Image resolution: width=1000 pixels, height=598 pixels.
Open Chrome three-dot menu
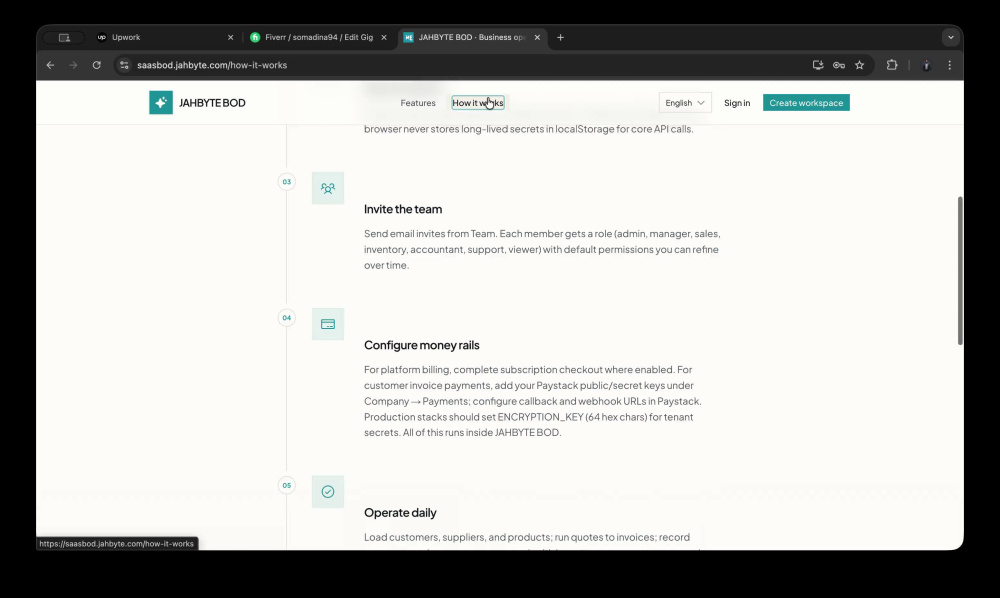coord(950,65)
